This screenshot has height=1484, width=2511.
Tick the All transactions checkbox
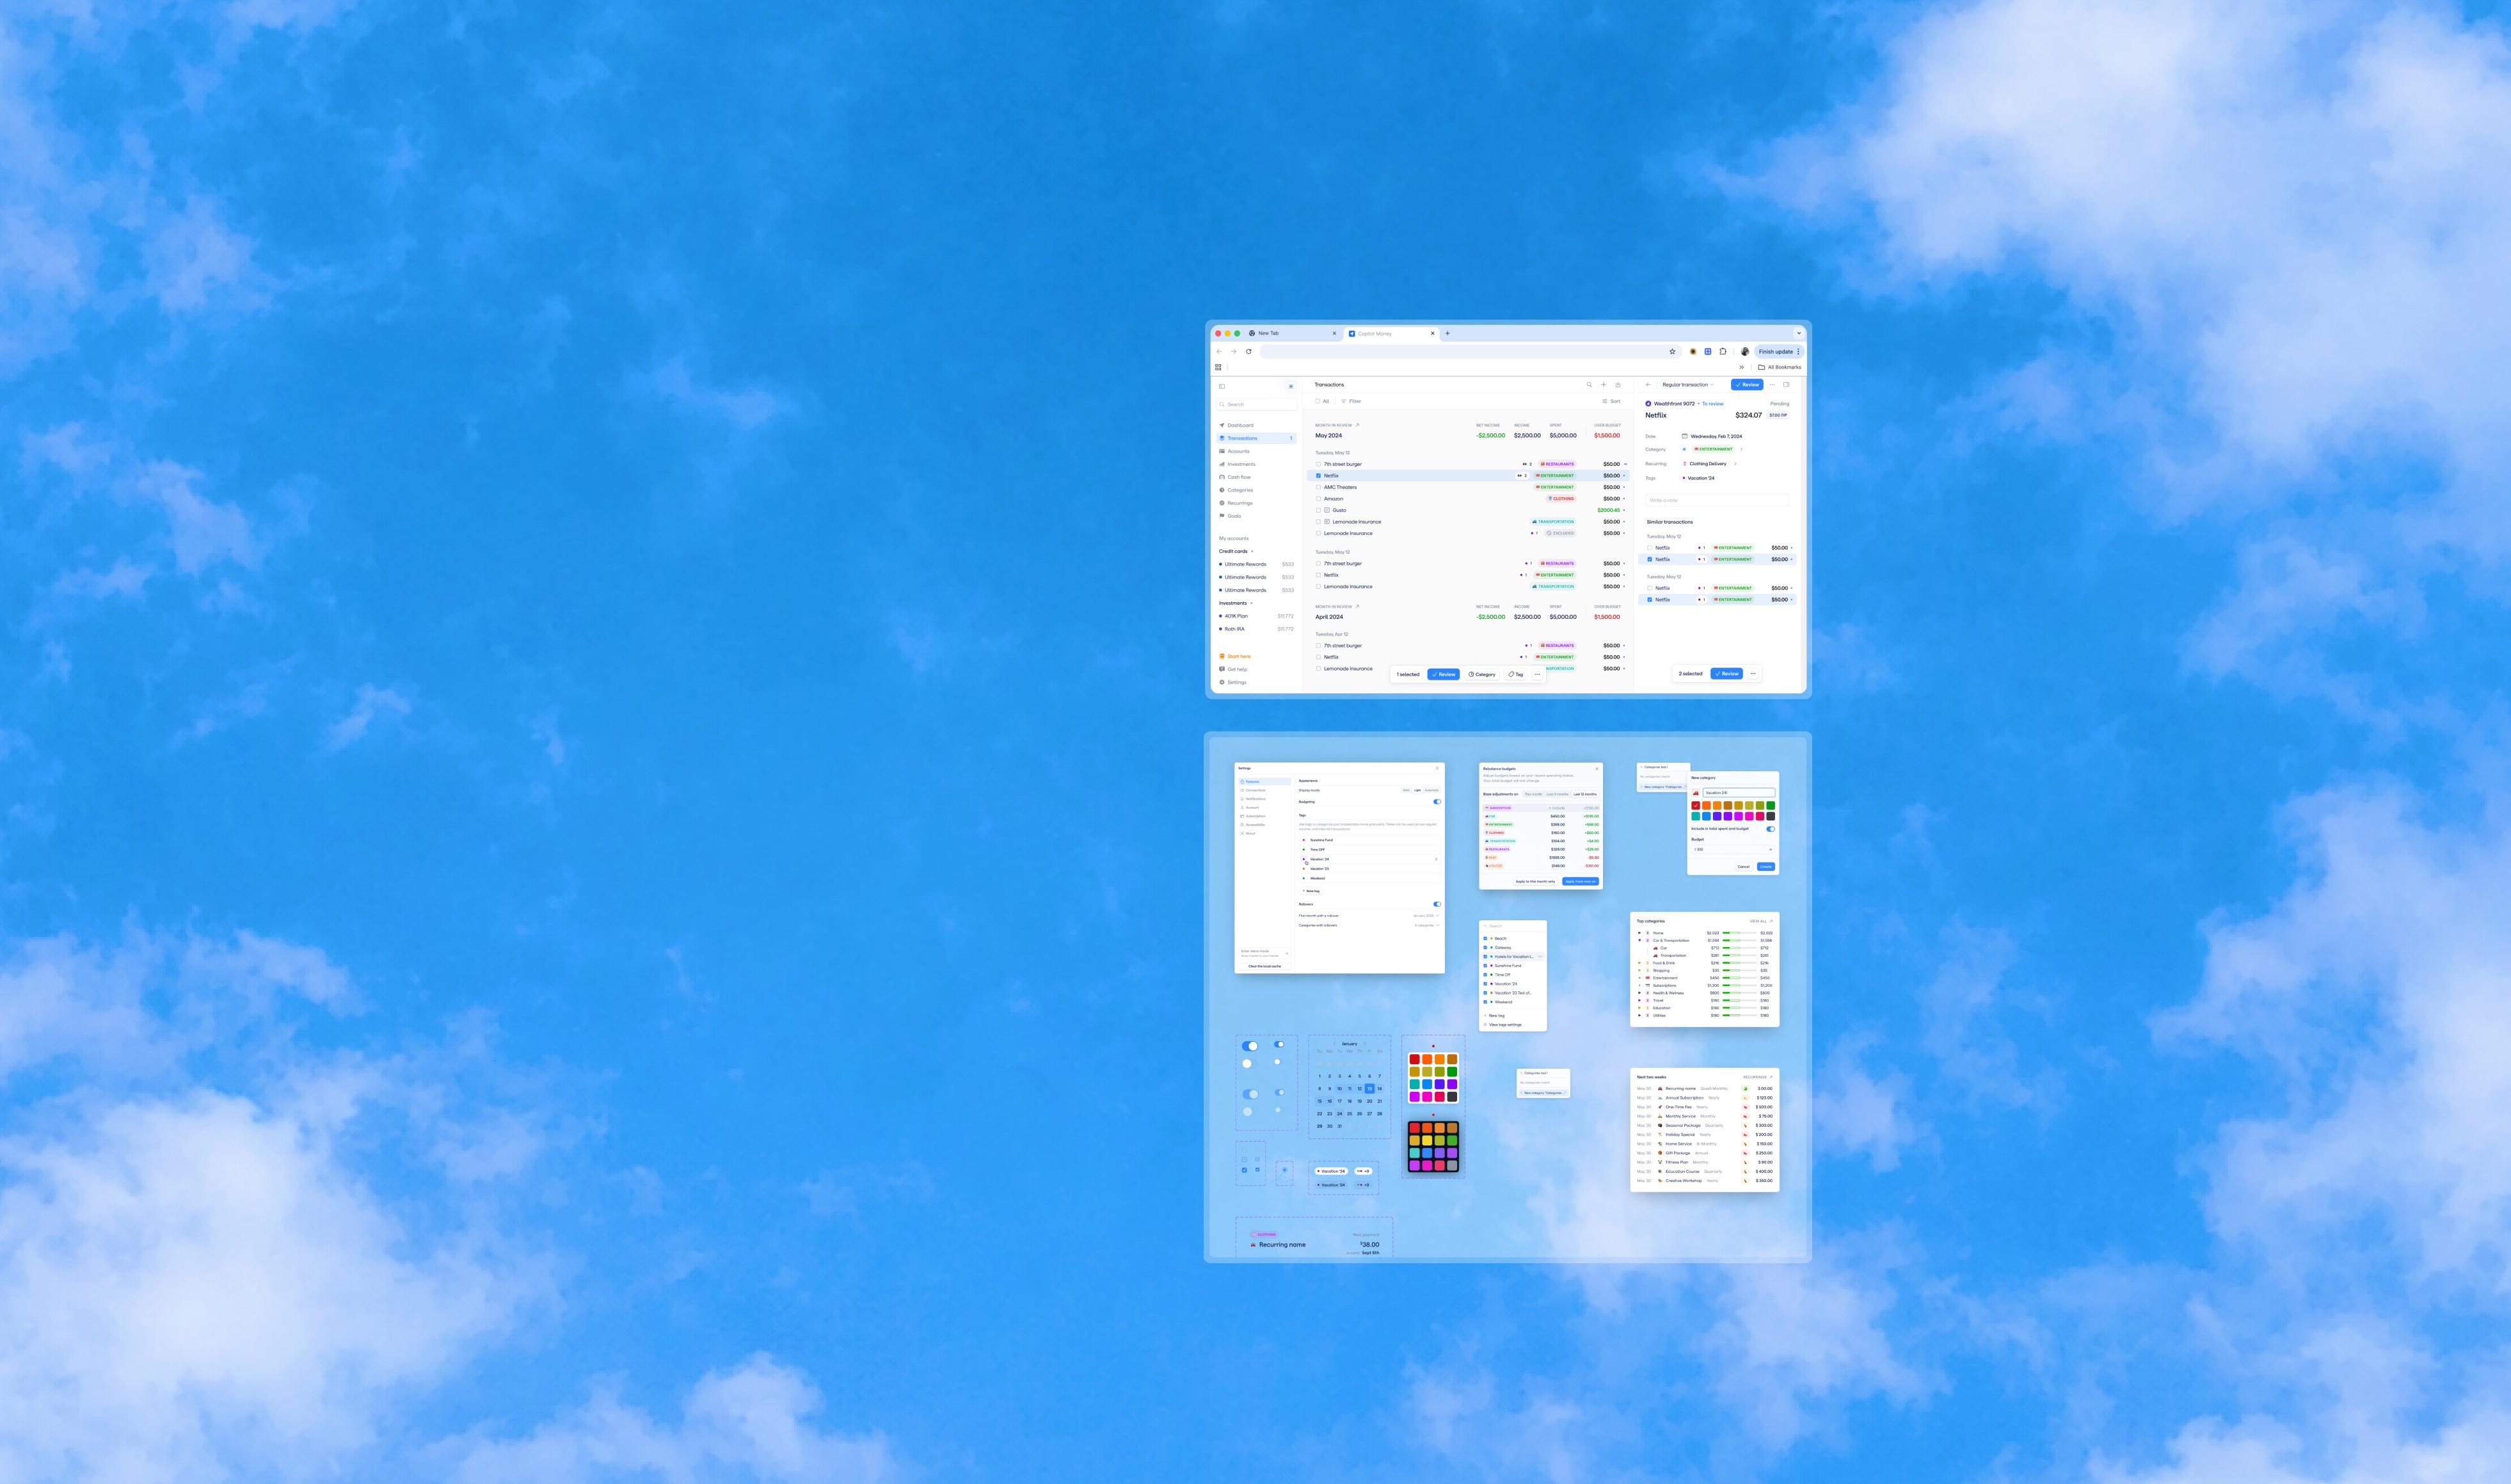coord(1318,401)
